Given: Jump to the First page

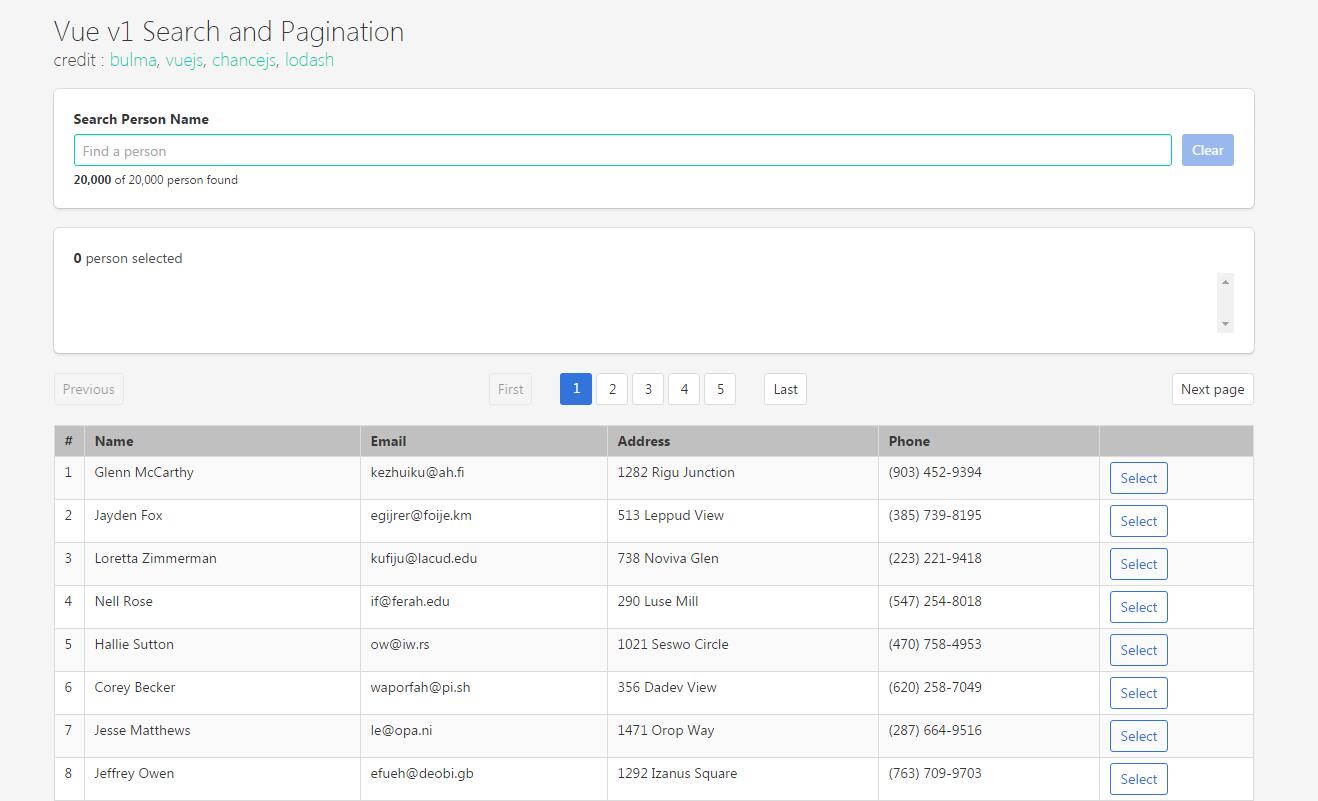Looking at the screenshot, I should 510,388.
